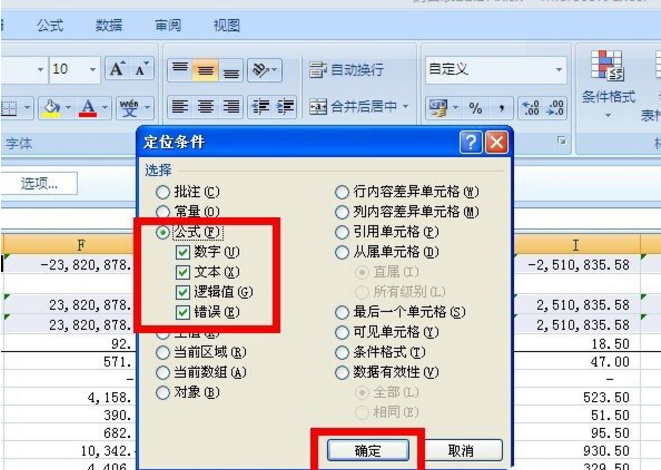661x470 pixels.
Task: Select 行内容差异单元格(W) option
Action: [x=407, y=192]
